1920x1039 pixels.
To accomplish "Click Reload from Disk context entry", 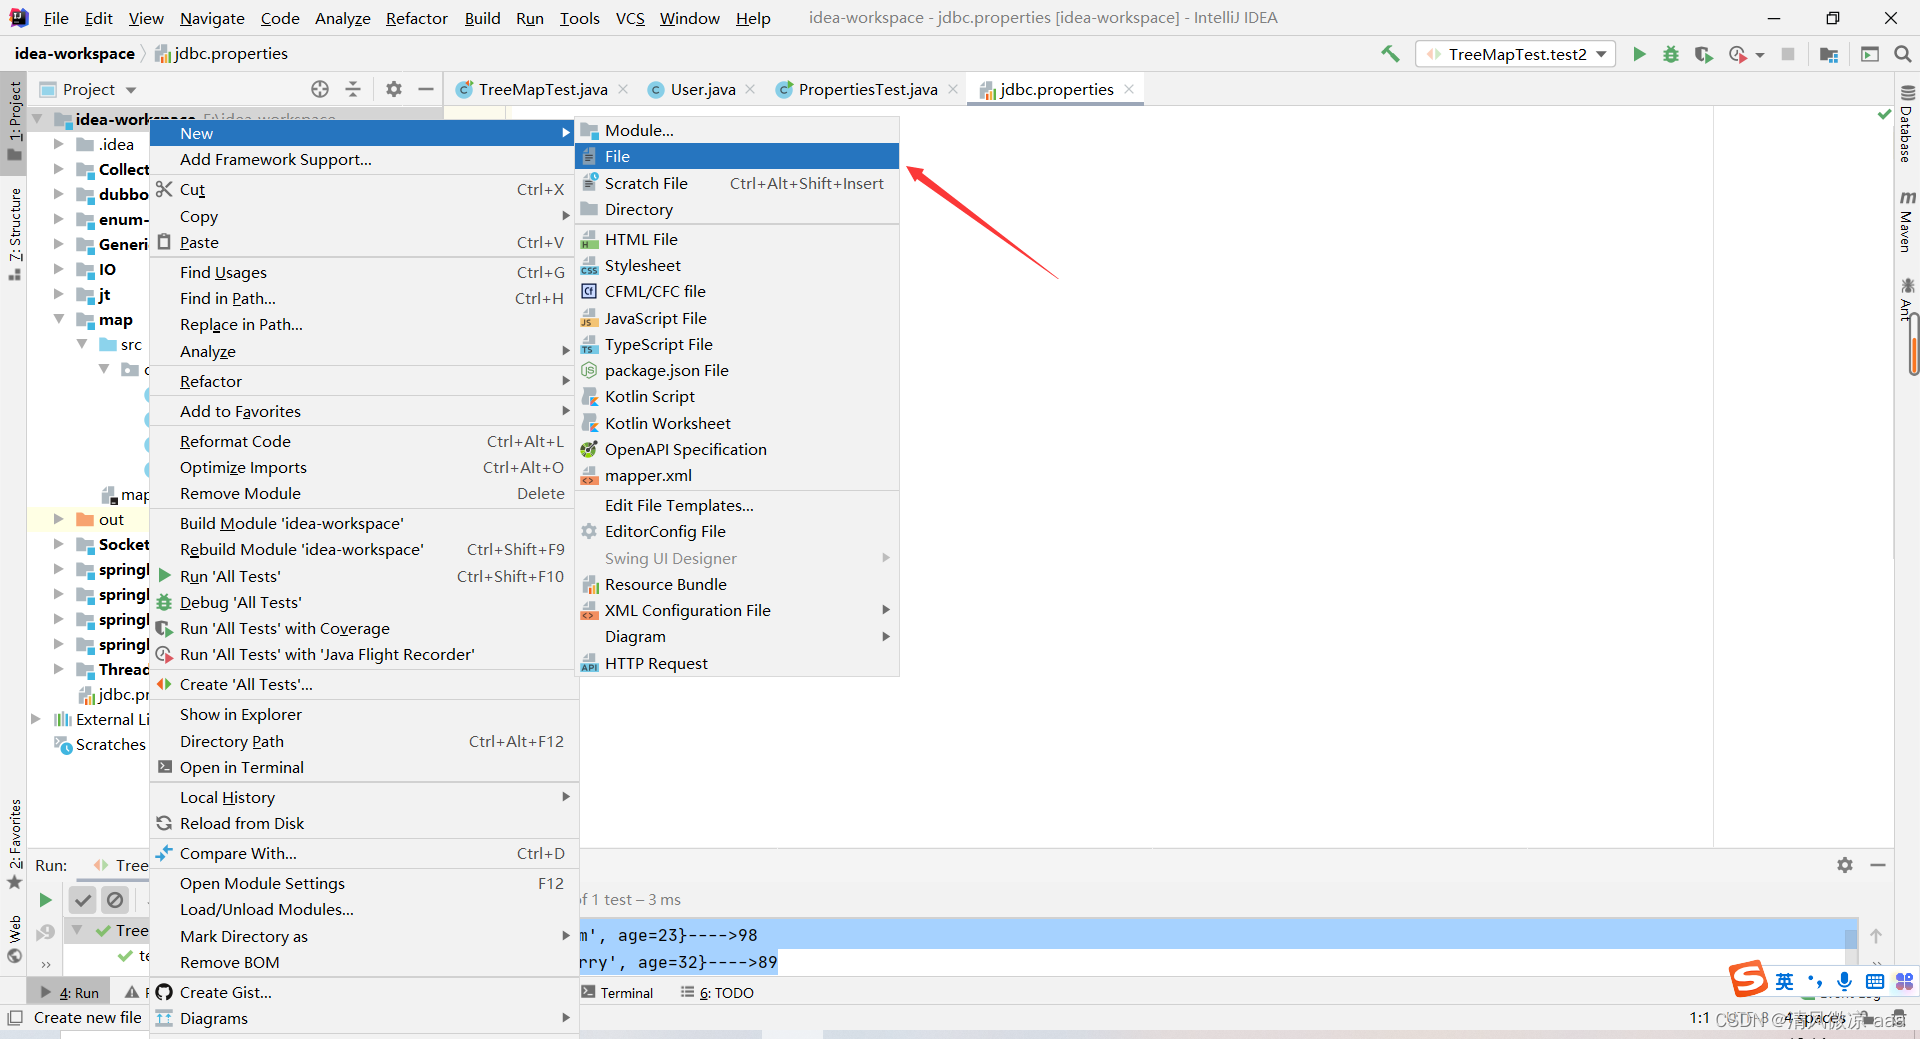I will click(x=364, y=823).
